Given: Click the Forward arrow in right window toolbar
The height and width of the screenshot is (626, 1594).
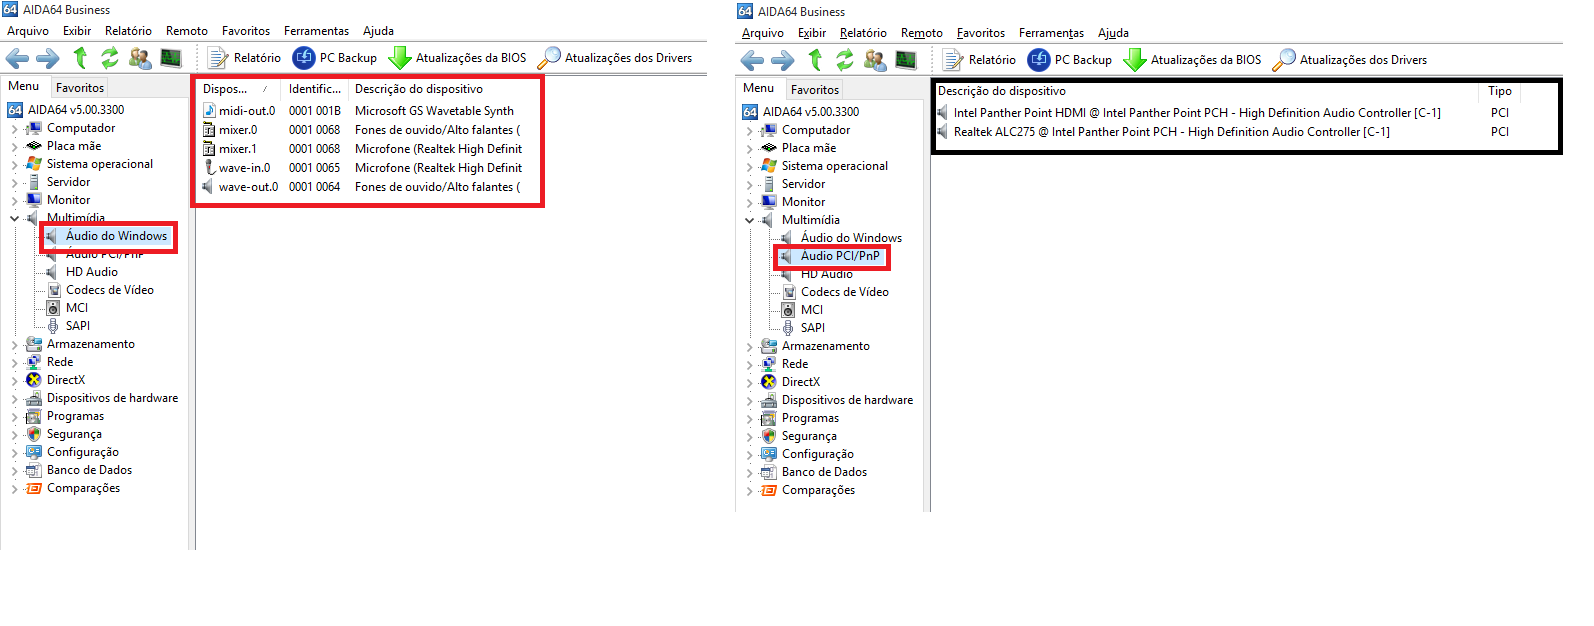Looking at the screenshot, I should (x=783, y=60).
